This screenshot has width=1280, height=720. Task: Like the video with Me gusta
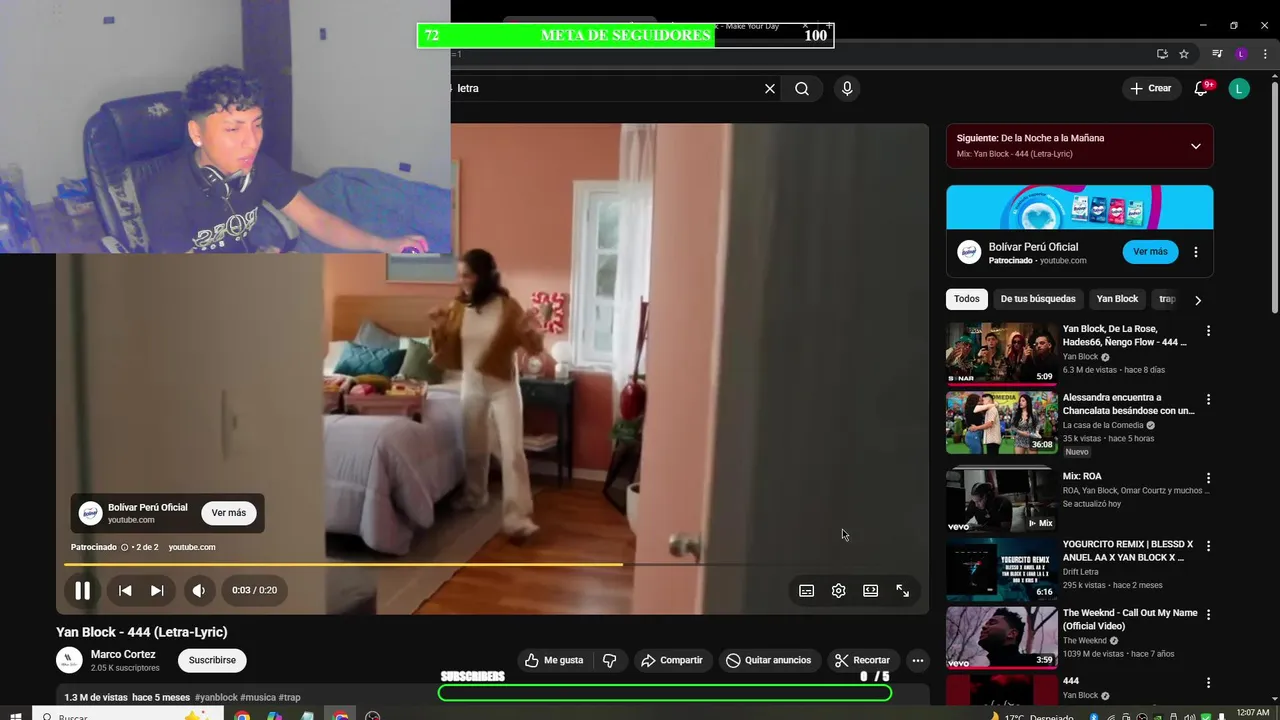554,660
